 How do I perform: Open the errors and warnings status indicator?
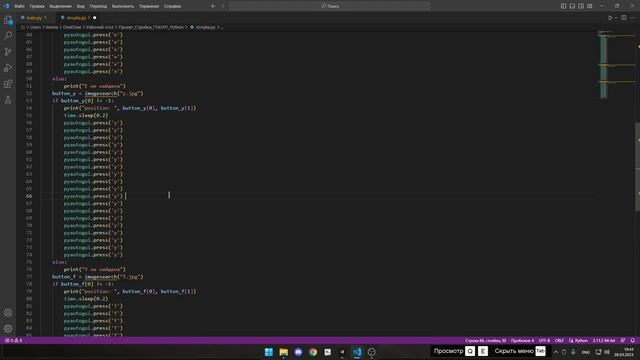point(13,340)
